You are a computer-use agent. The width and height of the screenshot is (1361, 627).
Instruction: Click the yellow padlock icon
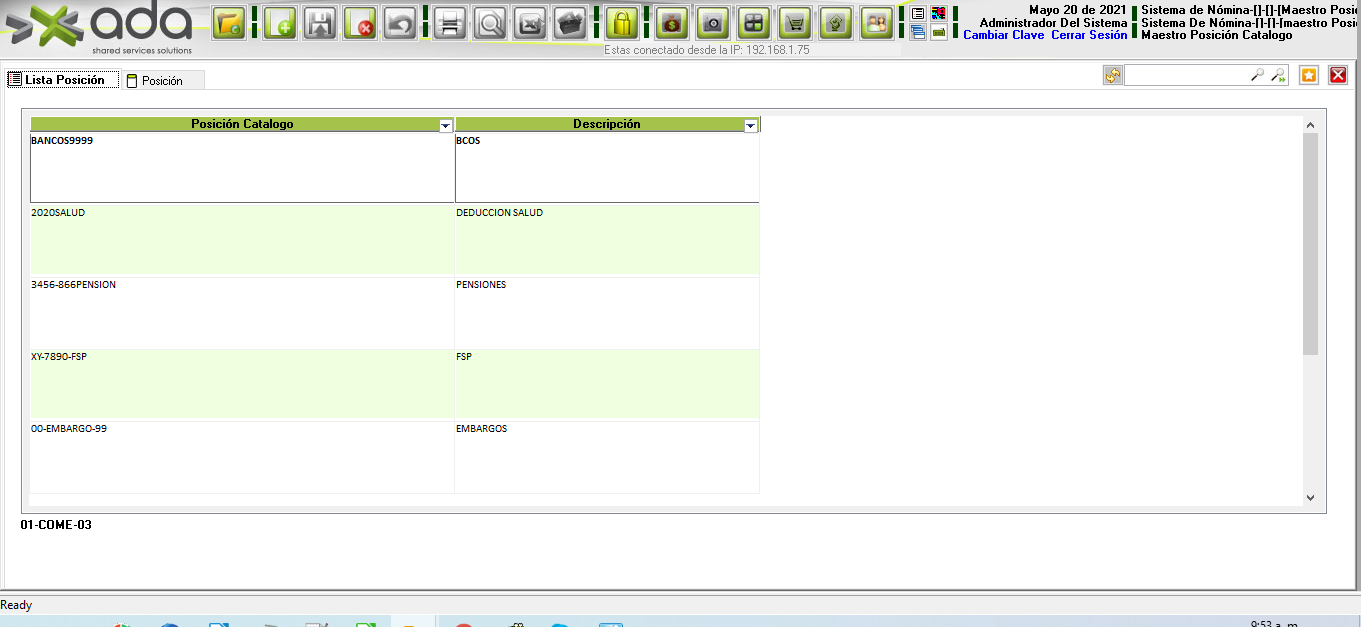click(x=622, y=23)
